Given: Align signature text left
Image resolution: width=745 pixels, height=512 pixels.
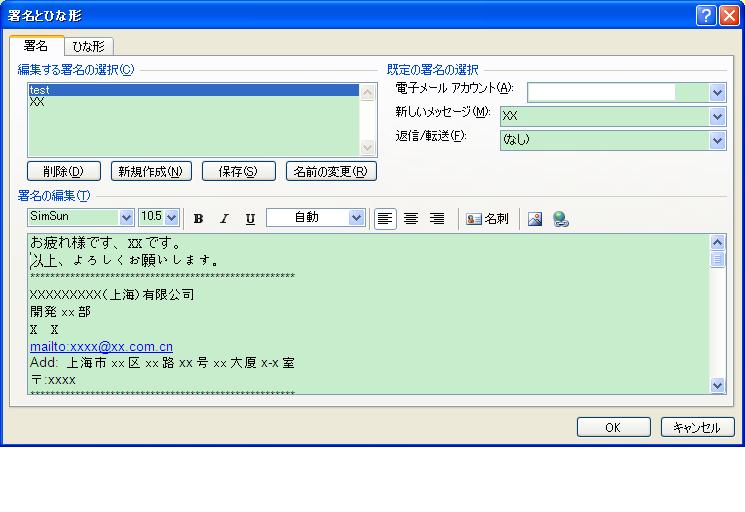Looking at the screenshot, I should [x=385, y=218].
